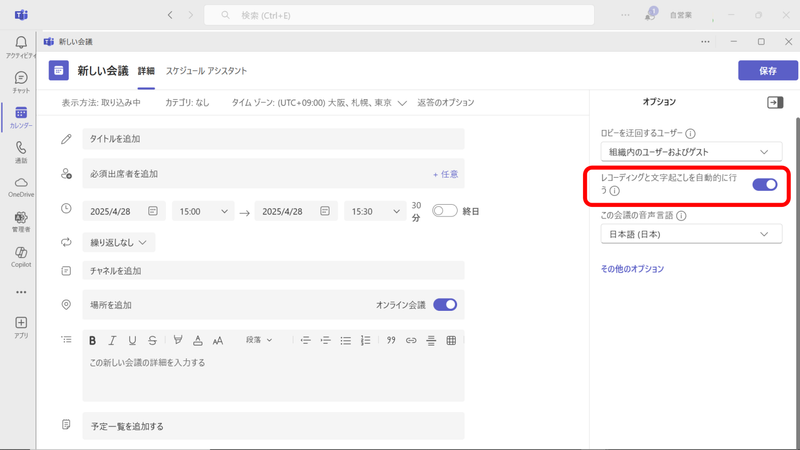
Task: Increase indent in the editor
Action: 325,340
